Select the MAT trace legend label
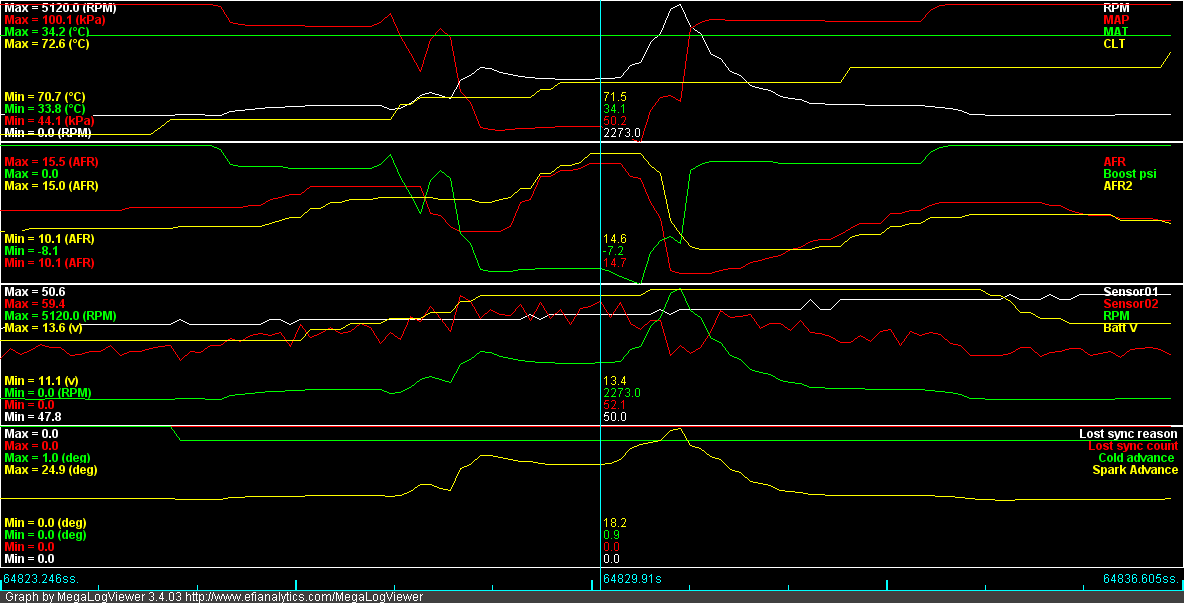 (x=1116, y=31)
